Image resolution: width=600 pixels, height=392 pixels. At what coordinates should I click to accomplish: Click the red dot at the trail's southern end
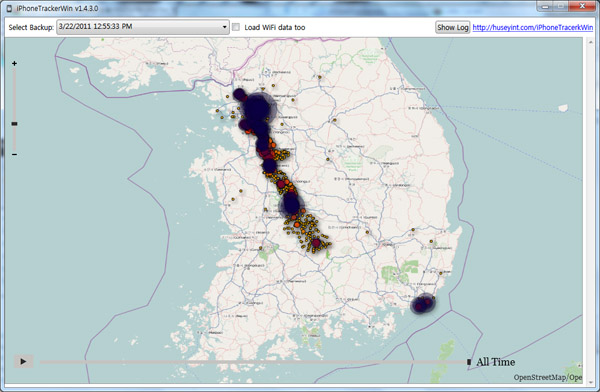pos(316,243)
